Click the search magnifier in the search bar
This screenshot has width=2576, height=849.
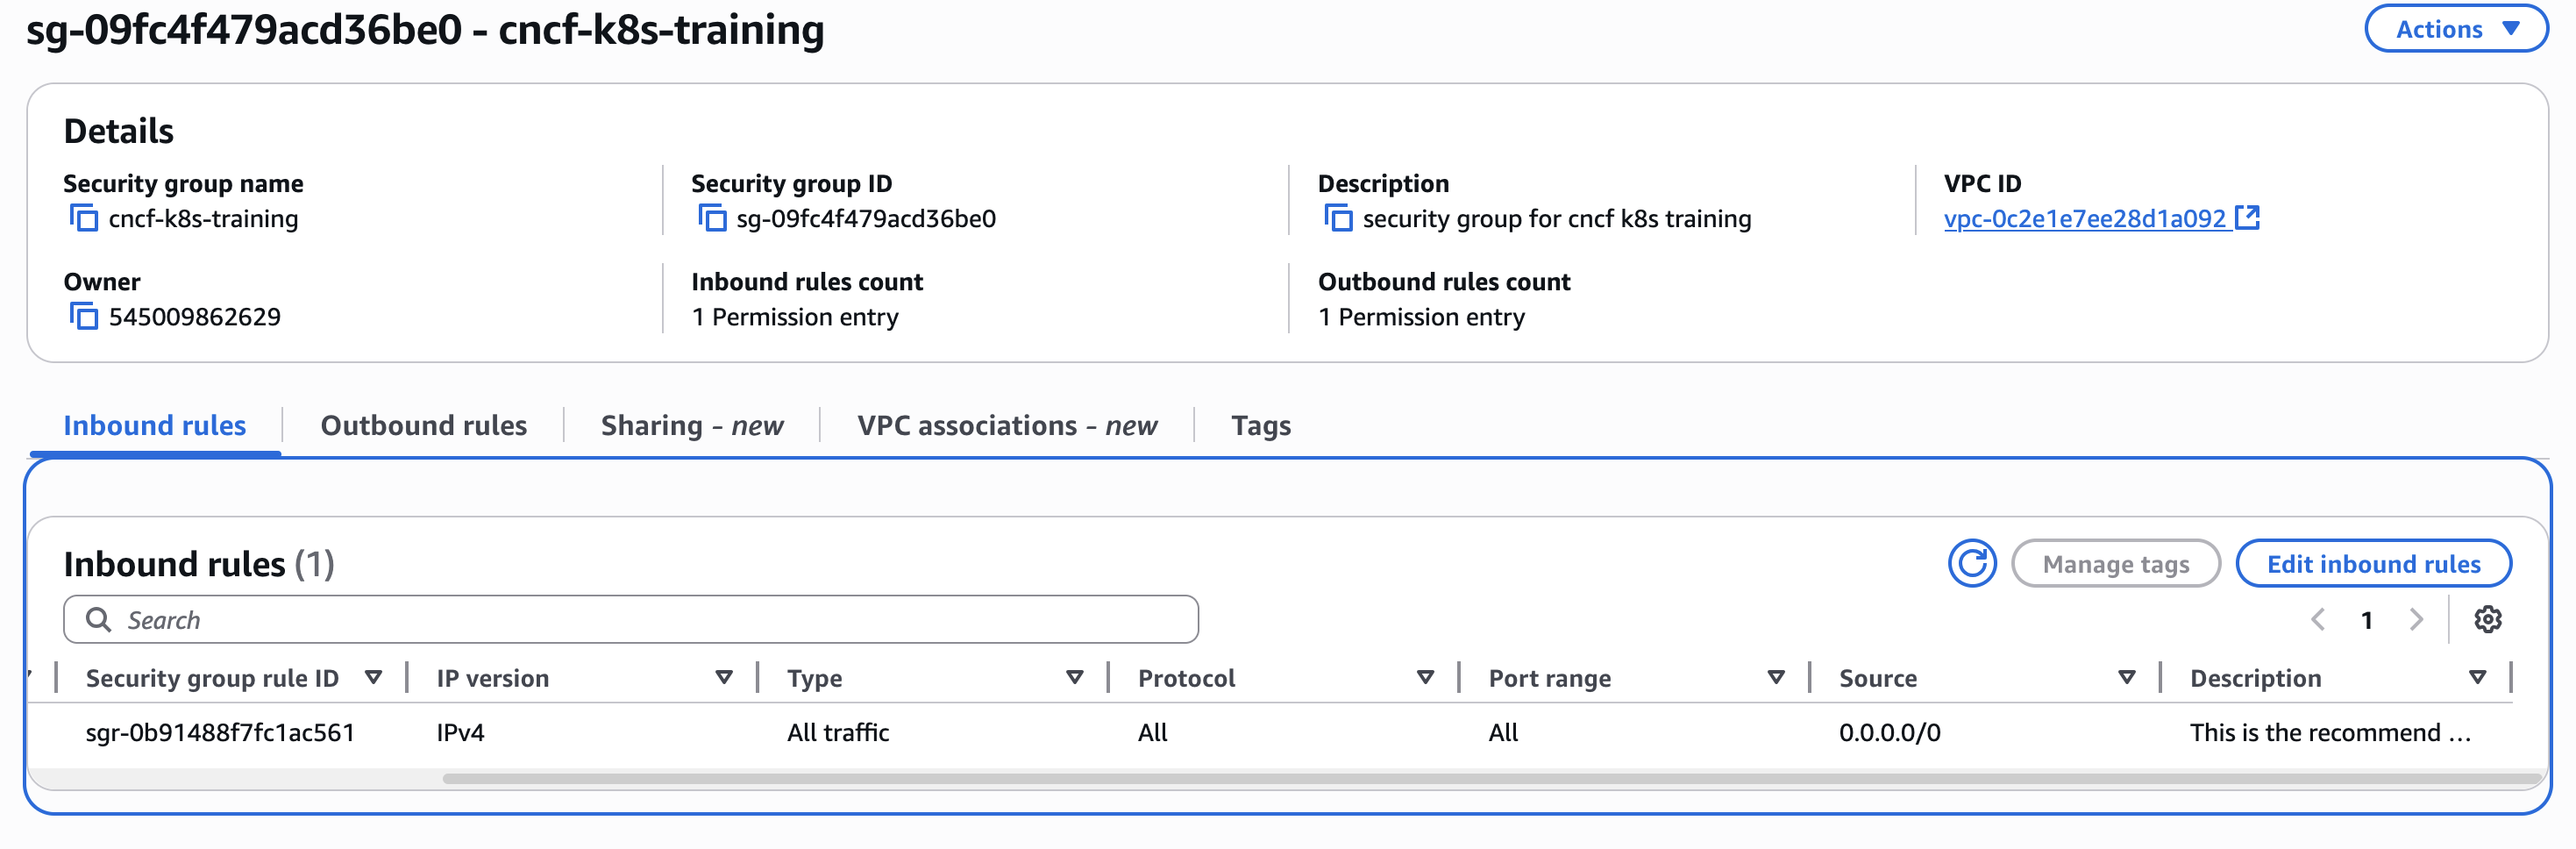tap(99, 619)
